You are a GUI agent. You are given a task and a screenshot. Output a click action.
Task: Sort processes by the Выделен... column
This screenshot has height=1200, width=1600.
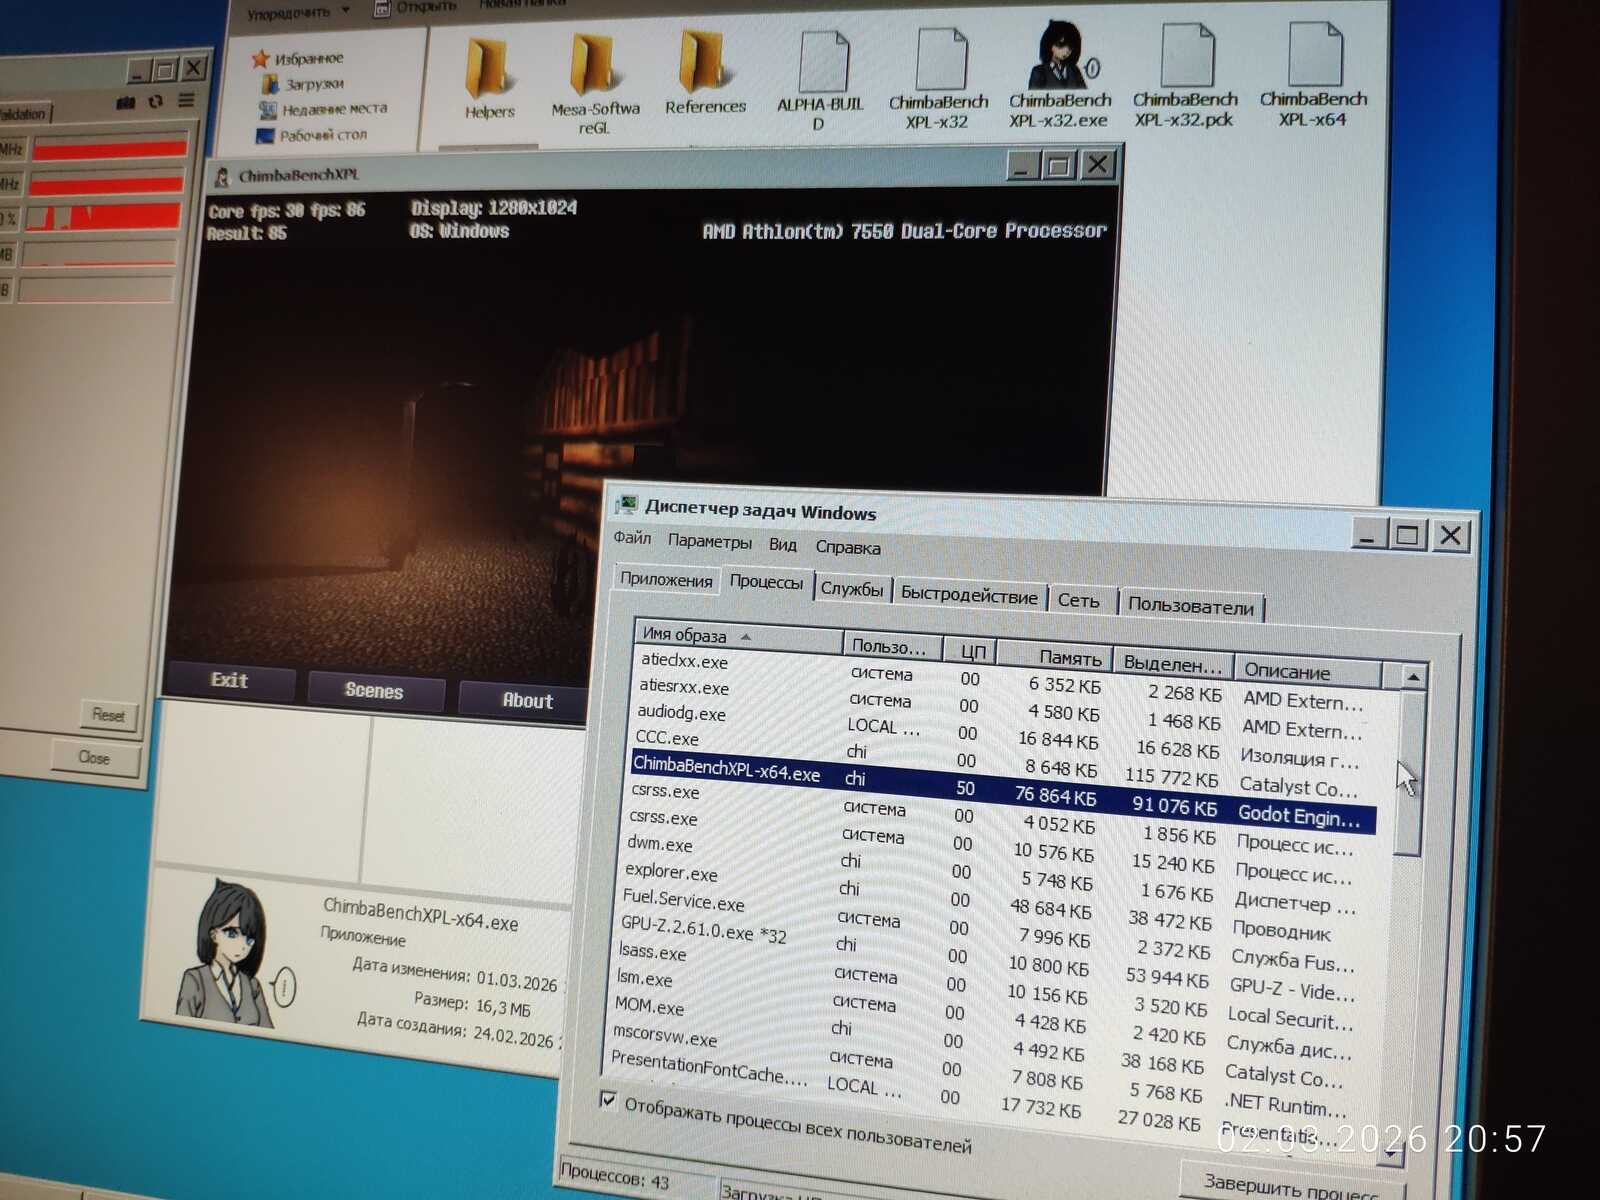pos(1173,663)
